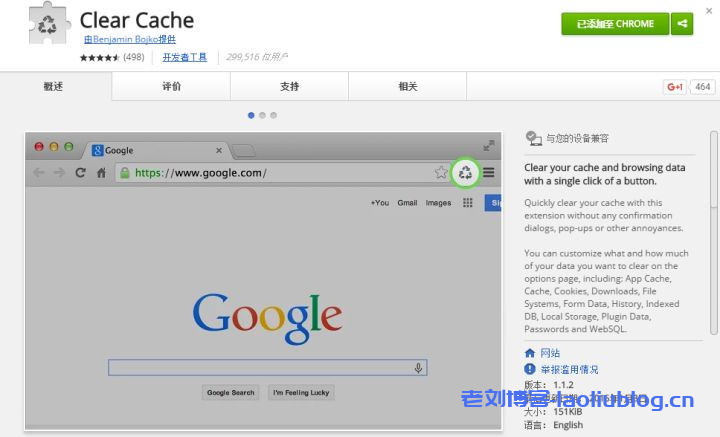Image resolution: width=720 pixels, height=437 pixels.
Task: Click the new tab button in the preview
Action: (x=243, y=151)
